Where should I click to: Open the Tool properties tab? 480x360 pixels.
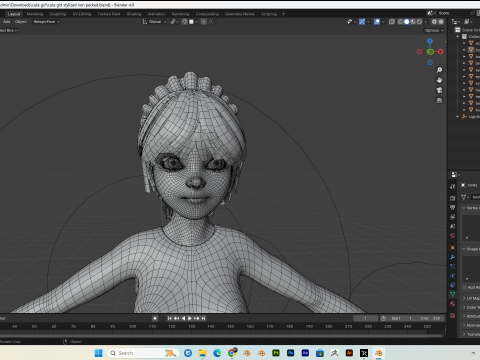click(452, 187)
